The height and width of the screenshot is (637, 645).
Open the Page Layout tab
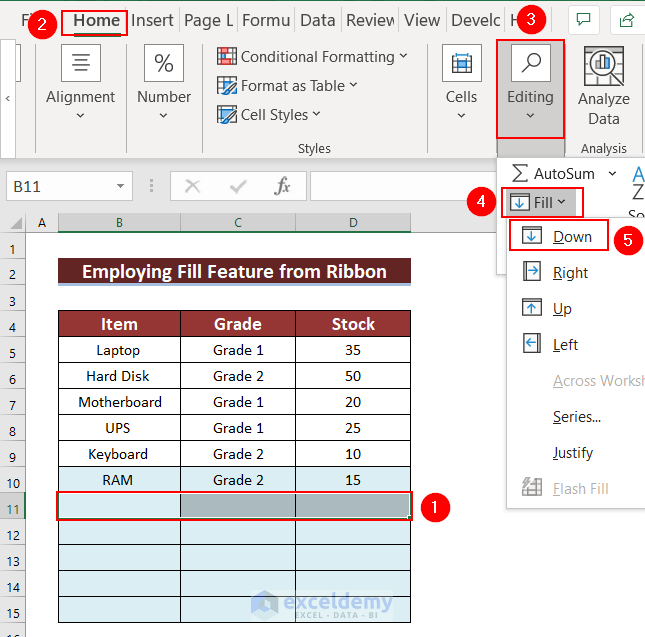coord(209,20)
